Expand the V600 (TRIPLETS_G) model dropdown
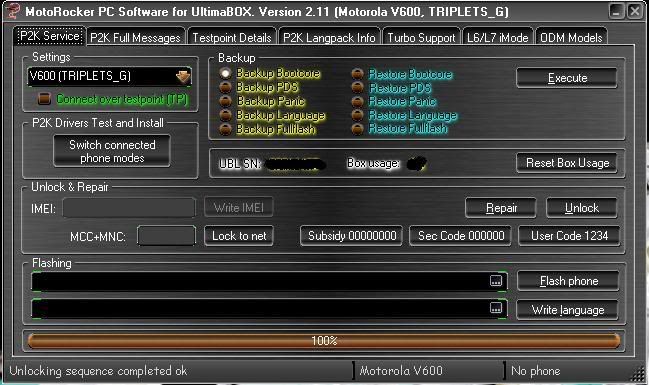Image resolution: width=649 pixels, height=385 pixels. coord(183,77)
